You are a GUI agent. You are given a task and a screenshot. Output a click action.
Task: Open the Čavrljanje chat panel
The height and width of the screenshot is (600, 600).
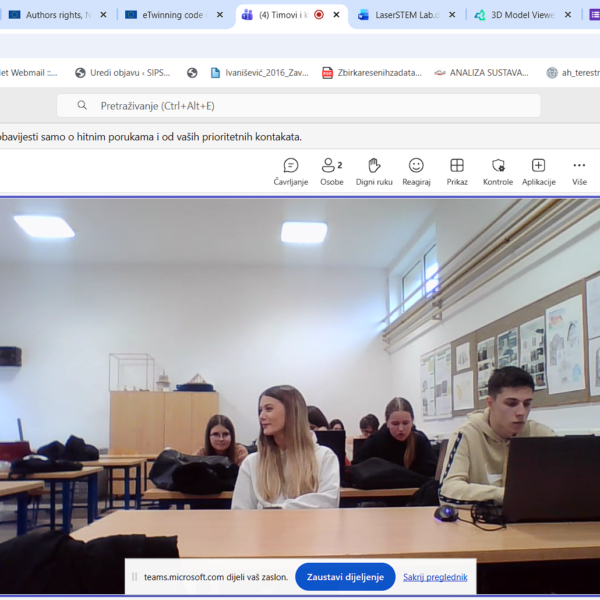click(x=290, y=171)
